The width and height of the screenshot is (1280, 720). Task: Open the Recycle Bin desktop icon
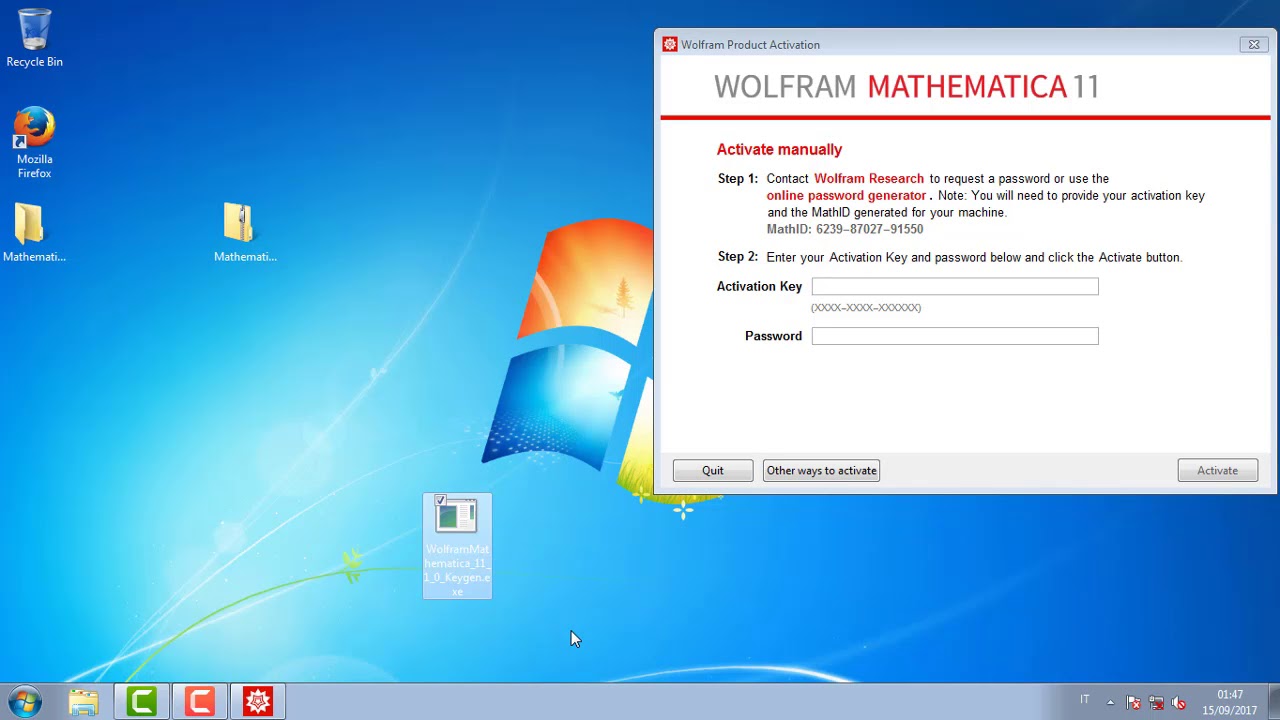point(34,38)
